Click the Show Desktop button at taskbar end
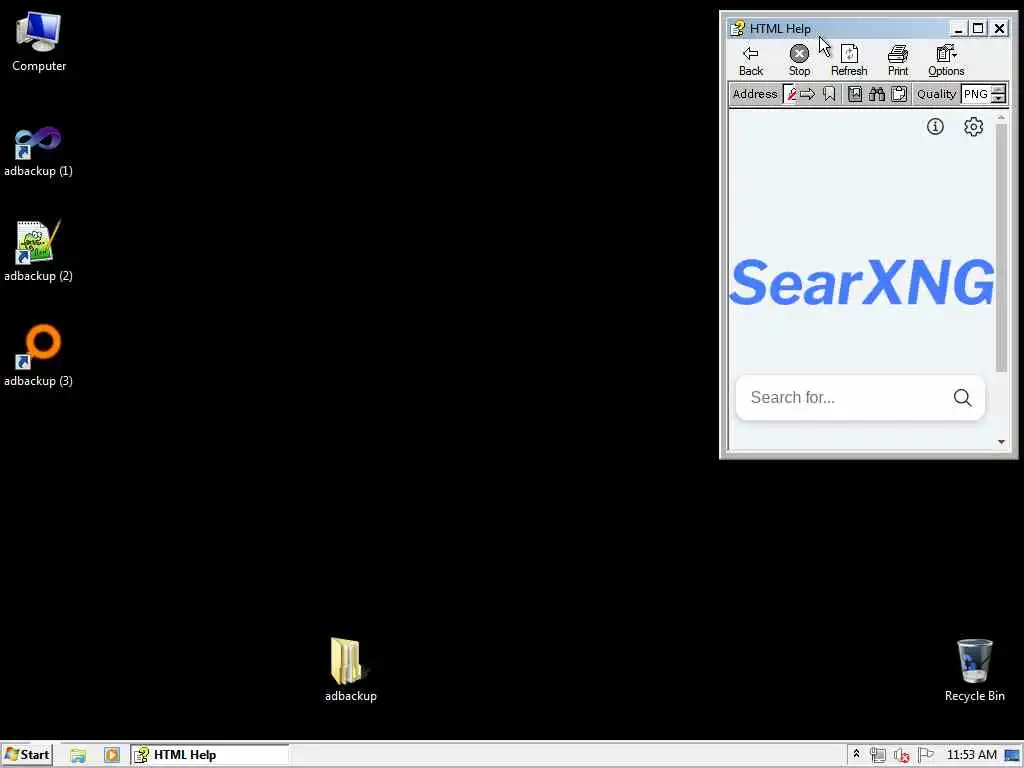This screenshot has width=1024, height=768. pos(1014,756)
